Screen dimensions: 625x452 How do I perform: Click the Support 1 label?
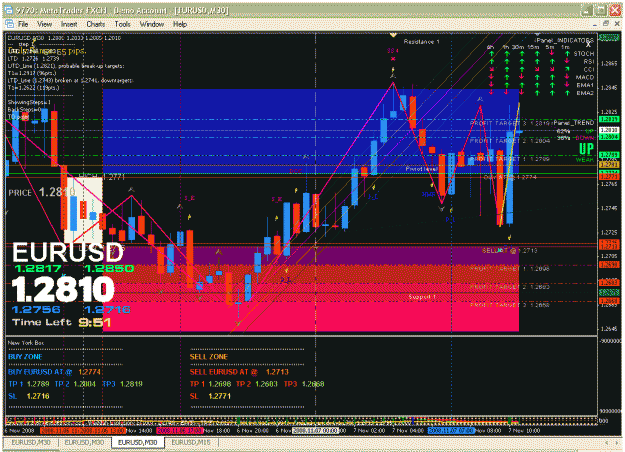[422, 297]
